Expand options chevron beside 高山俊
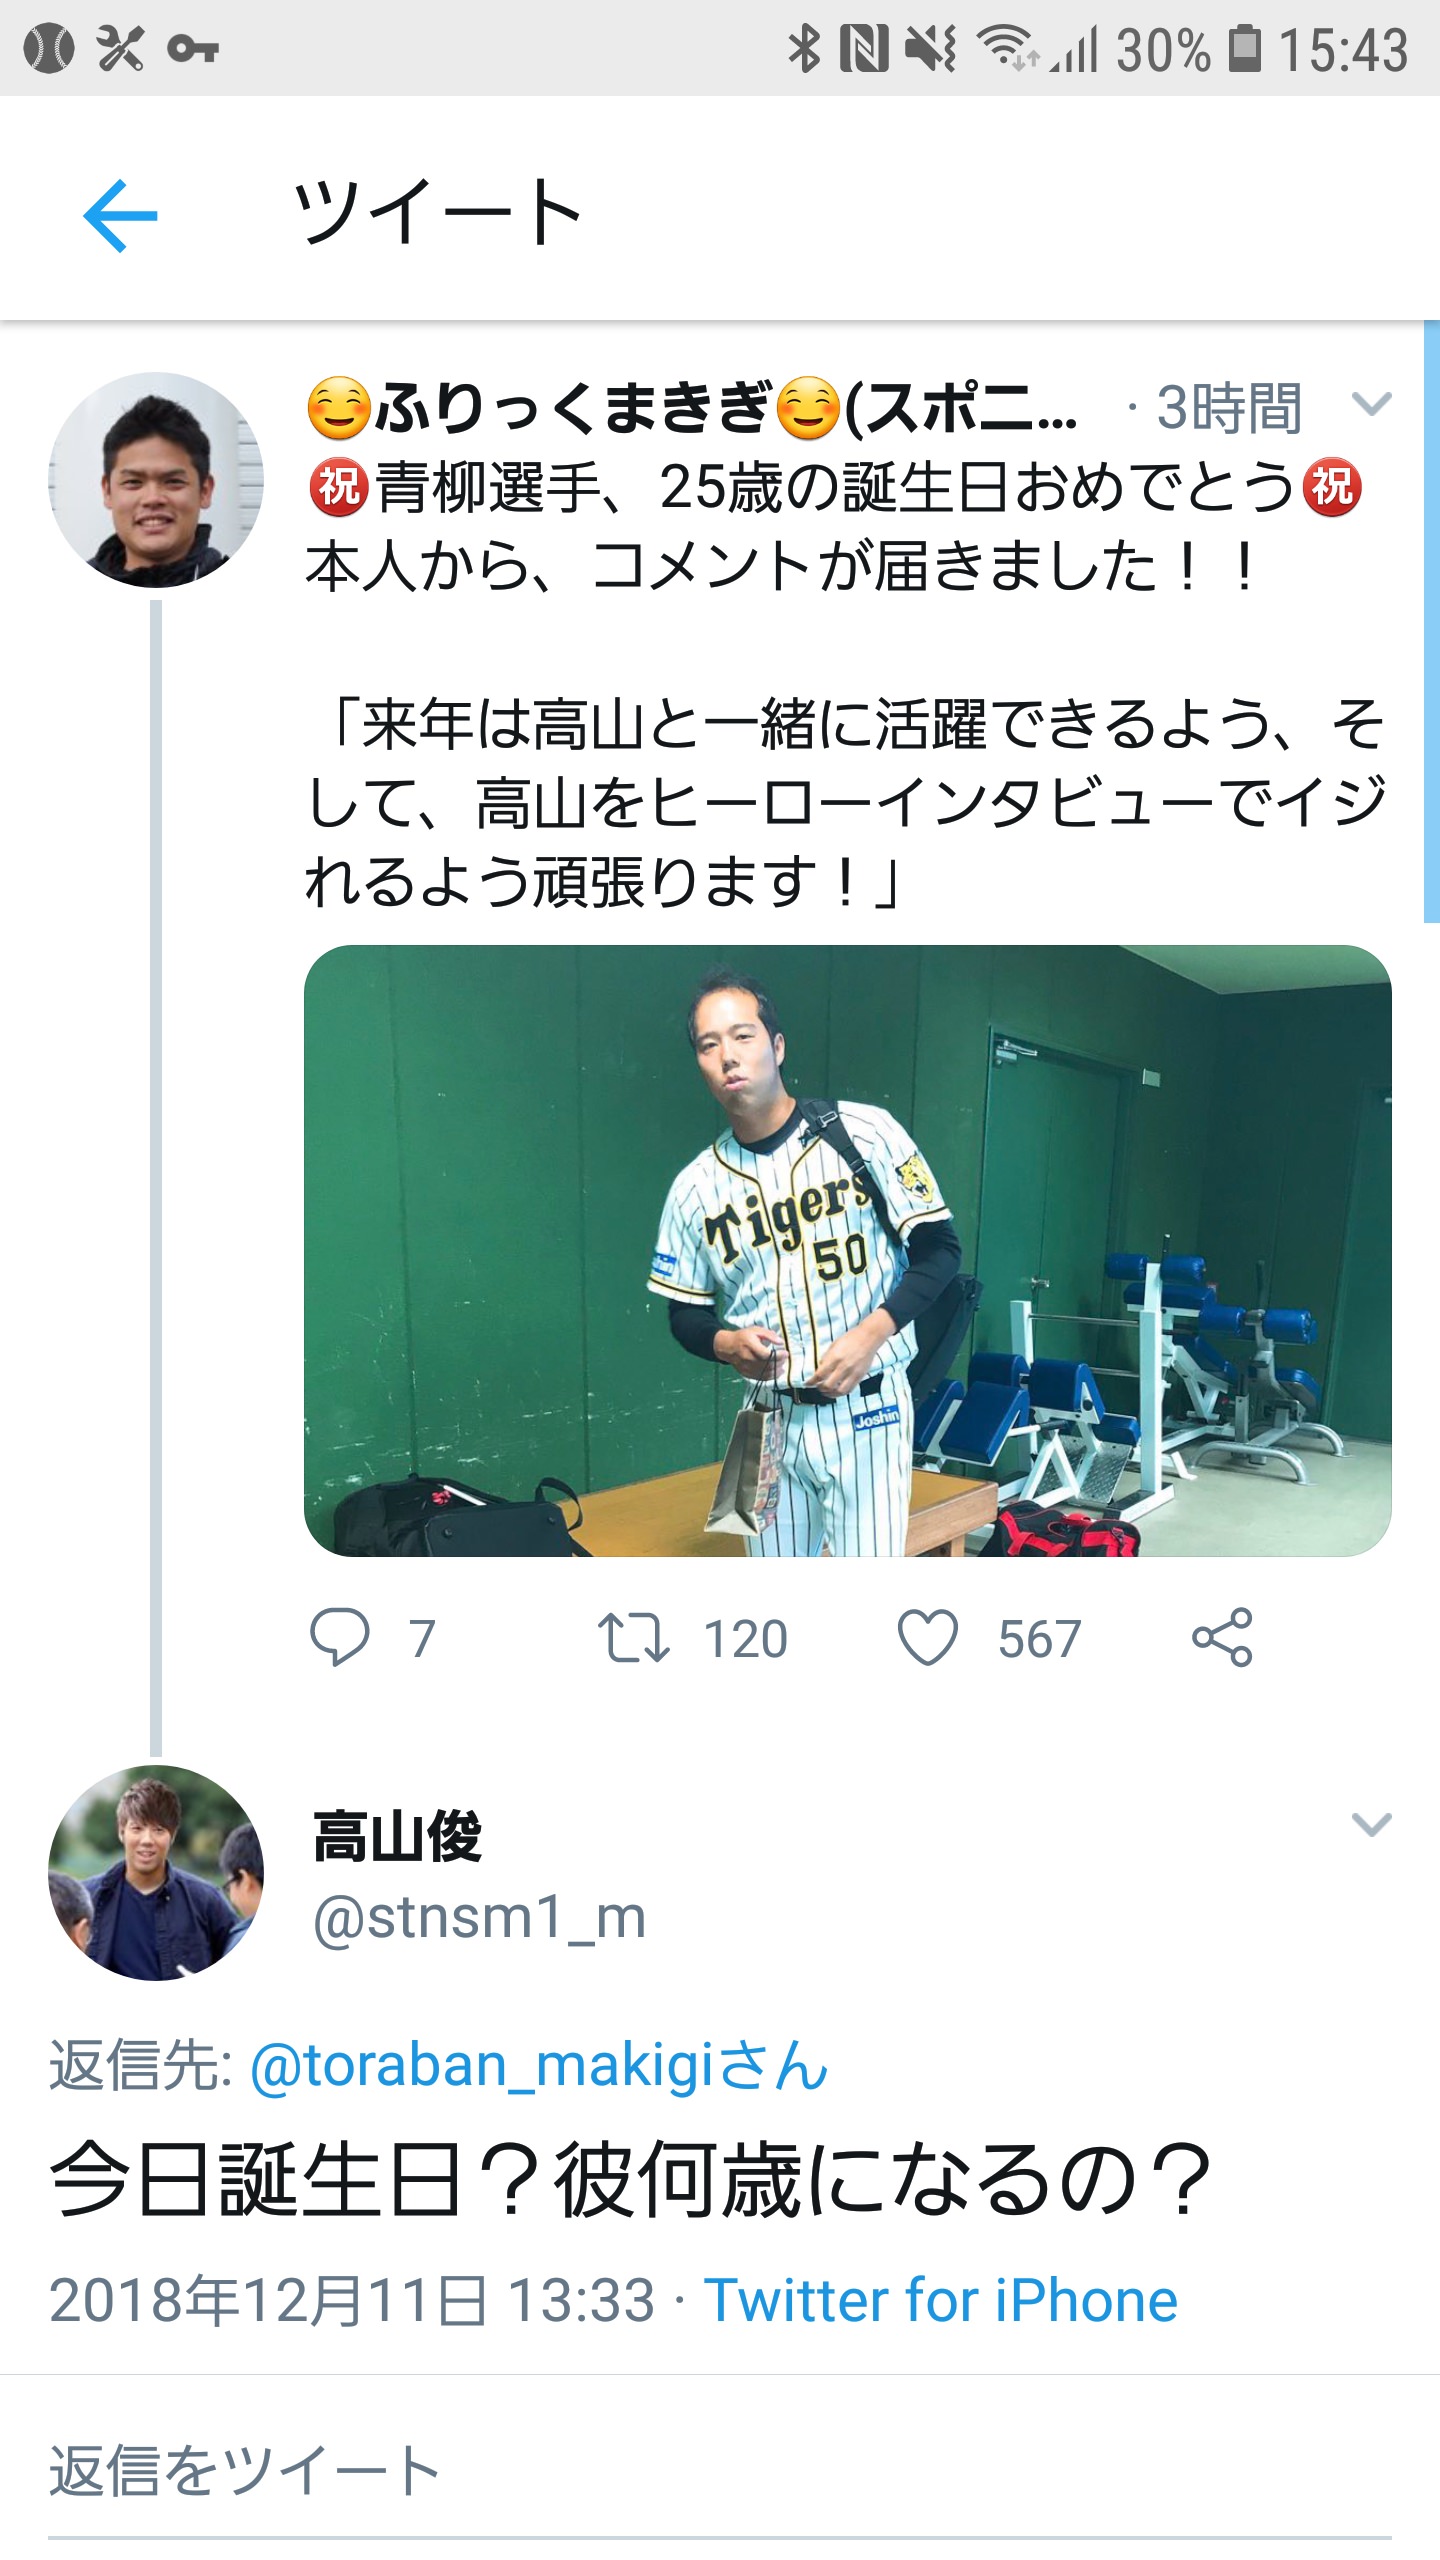This screenshot has height=2560, width=1440. (1371, 1825)
